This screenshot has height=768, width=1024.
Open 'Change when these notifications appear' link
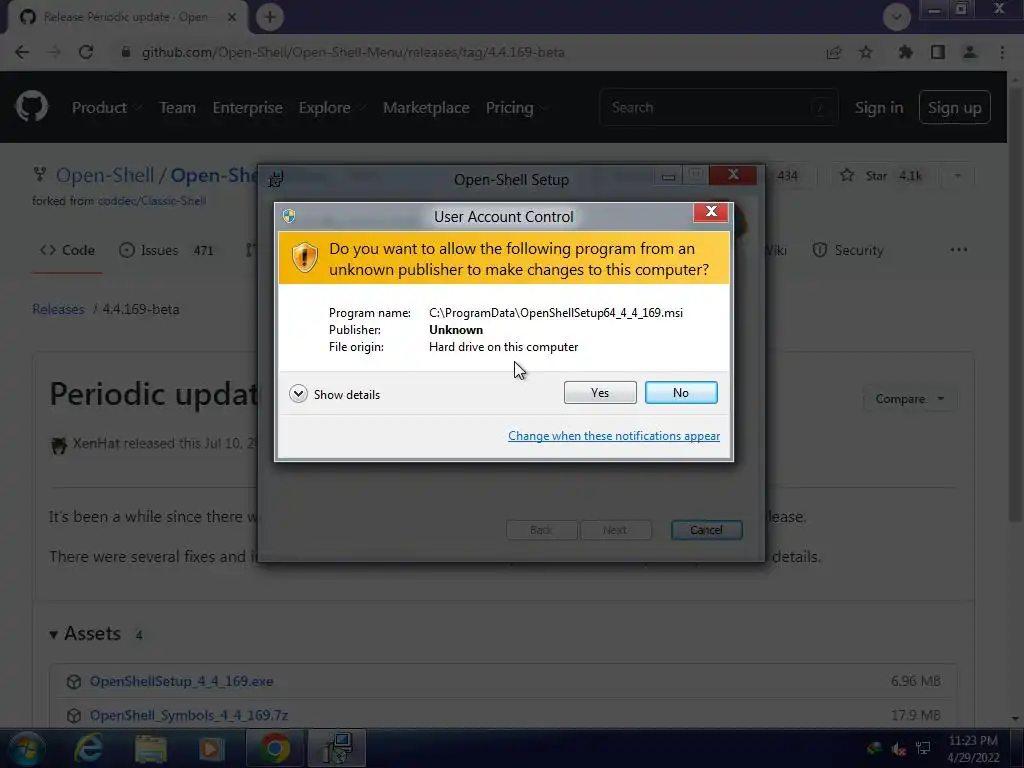tap(614, 436)
